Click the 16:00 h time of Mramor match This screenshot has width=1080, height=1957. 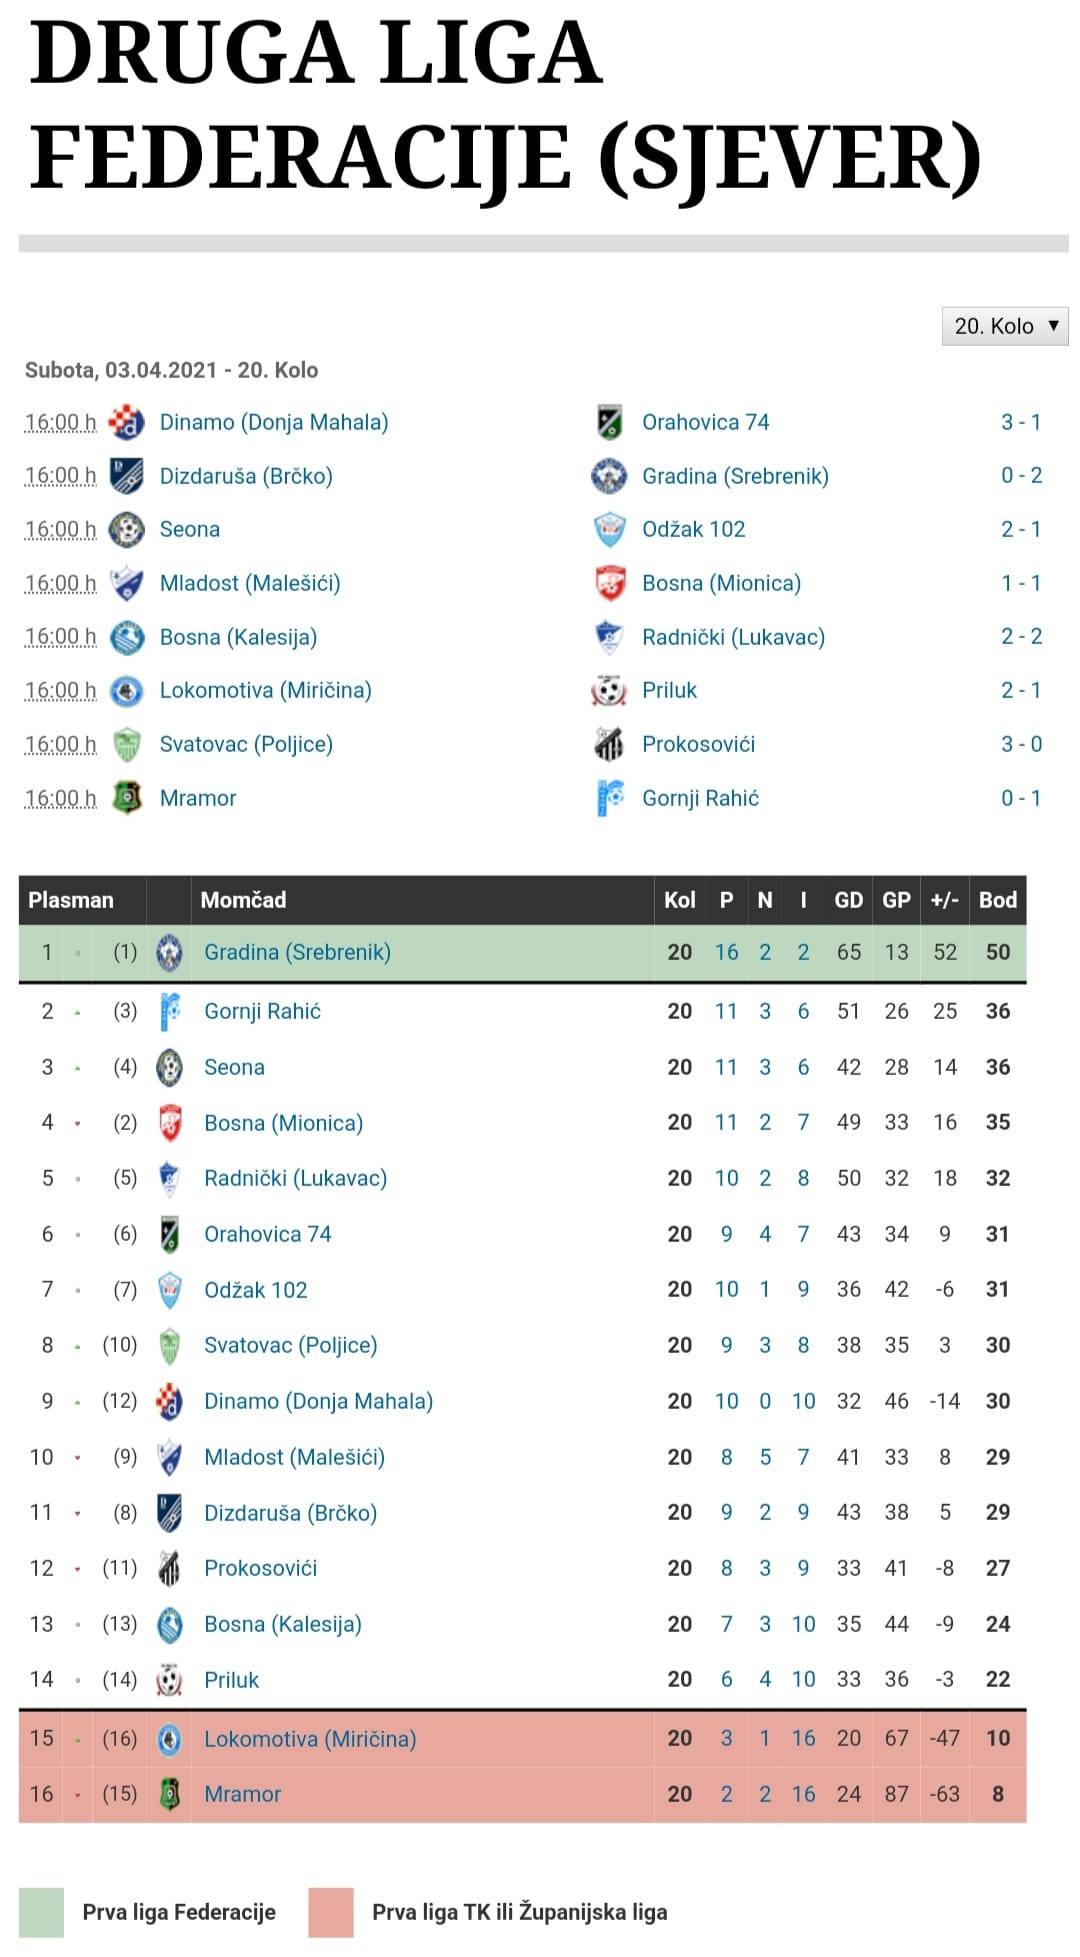(x=61, y=799)
